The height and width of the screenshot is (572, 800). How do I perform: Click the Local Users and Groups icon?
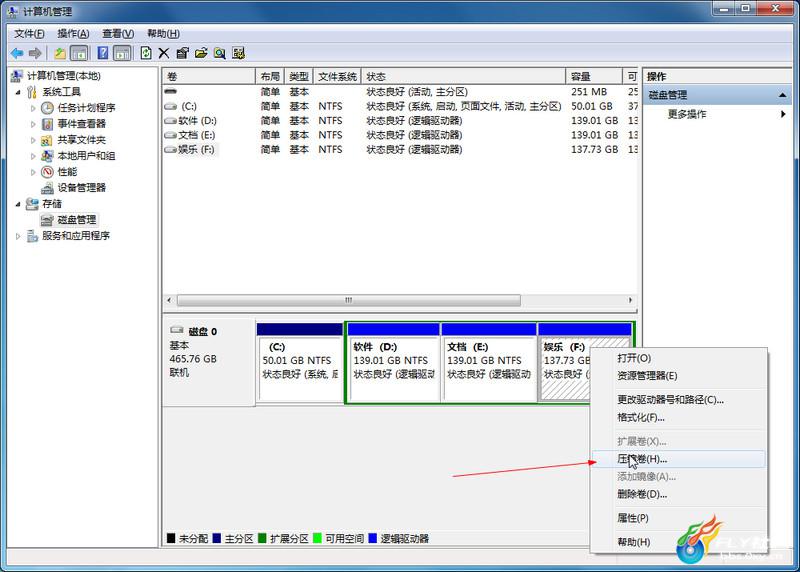coord(47,156)
